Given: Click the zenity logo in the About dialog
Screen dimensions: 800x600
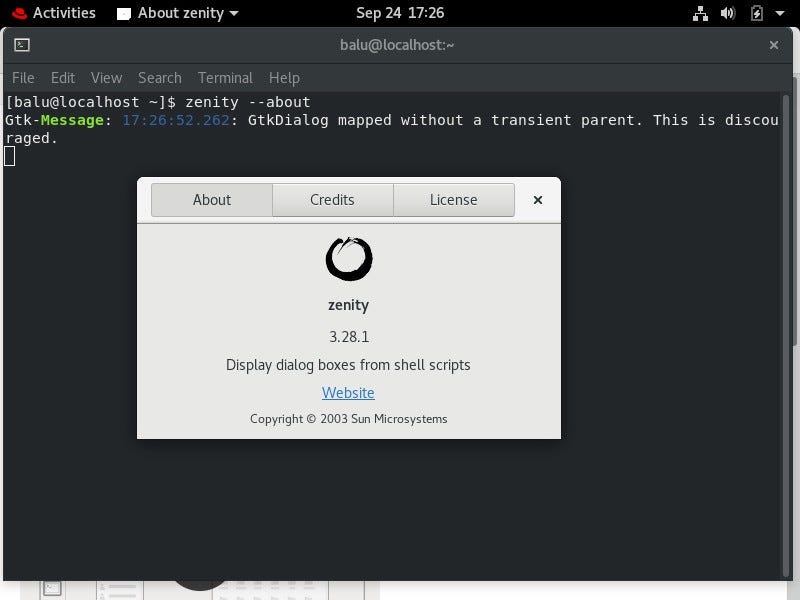Looking at the screenshot, I should (x=348, y=258).
